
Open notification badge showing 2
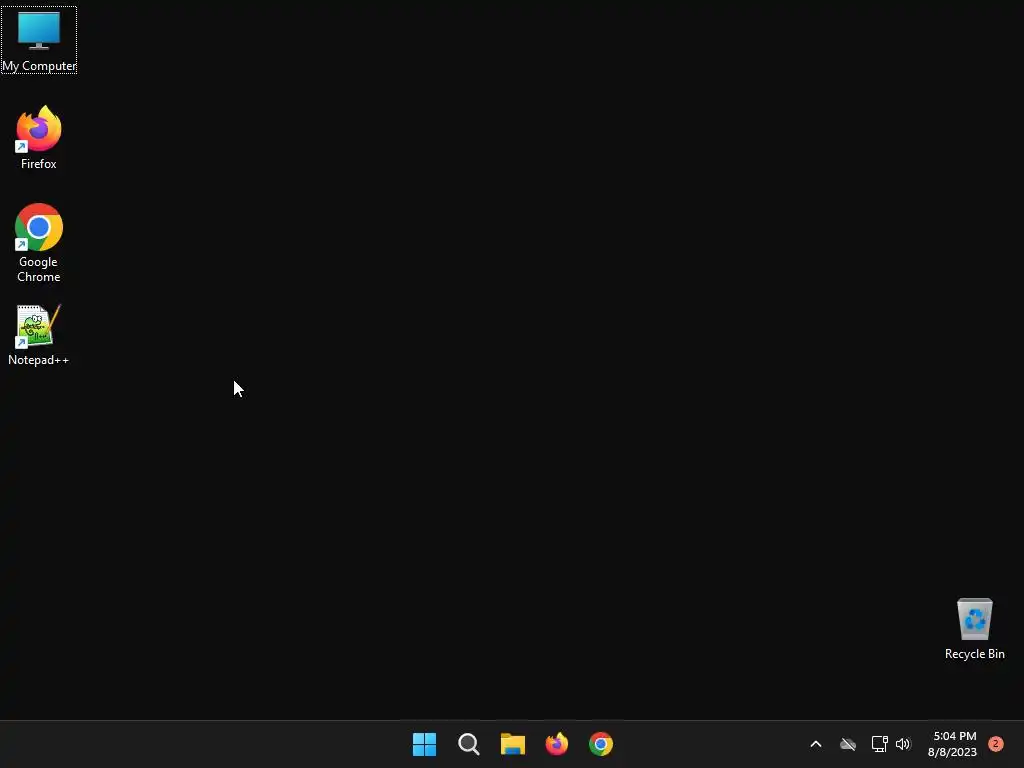(x=996, y=744)
